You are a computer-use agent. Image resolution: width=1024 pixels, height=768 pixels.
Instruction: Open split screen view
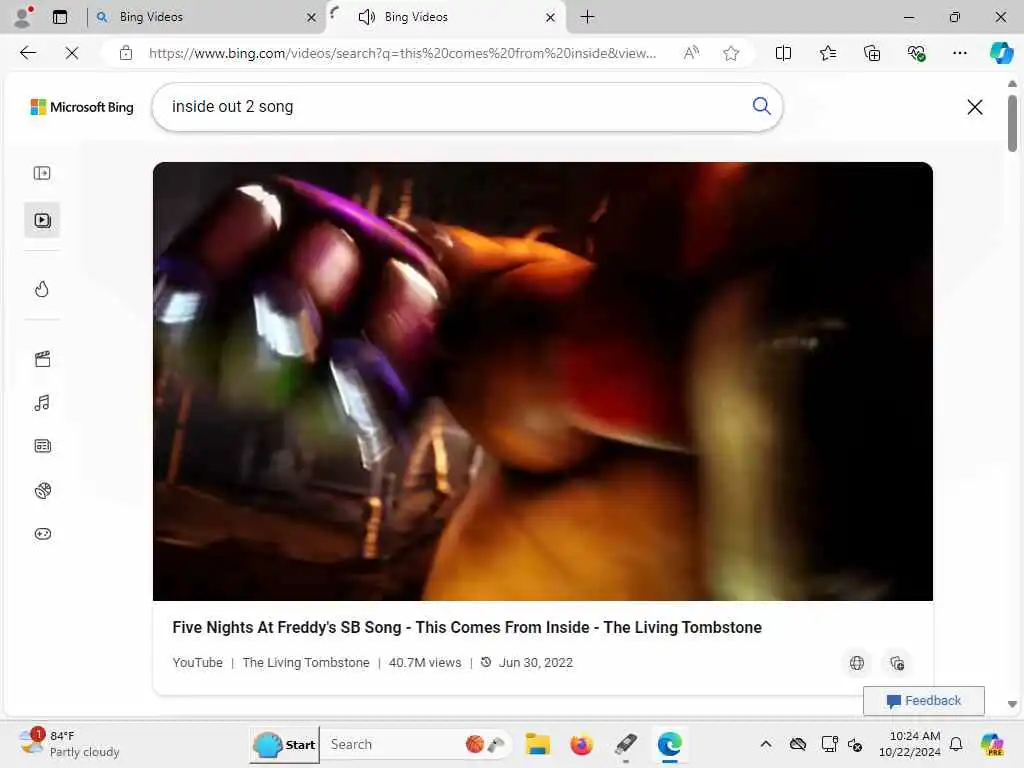click(x=783, y=53)
